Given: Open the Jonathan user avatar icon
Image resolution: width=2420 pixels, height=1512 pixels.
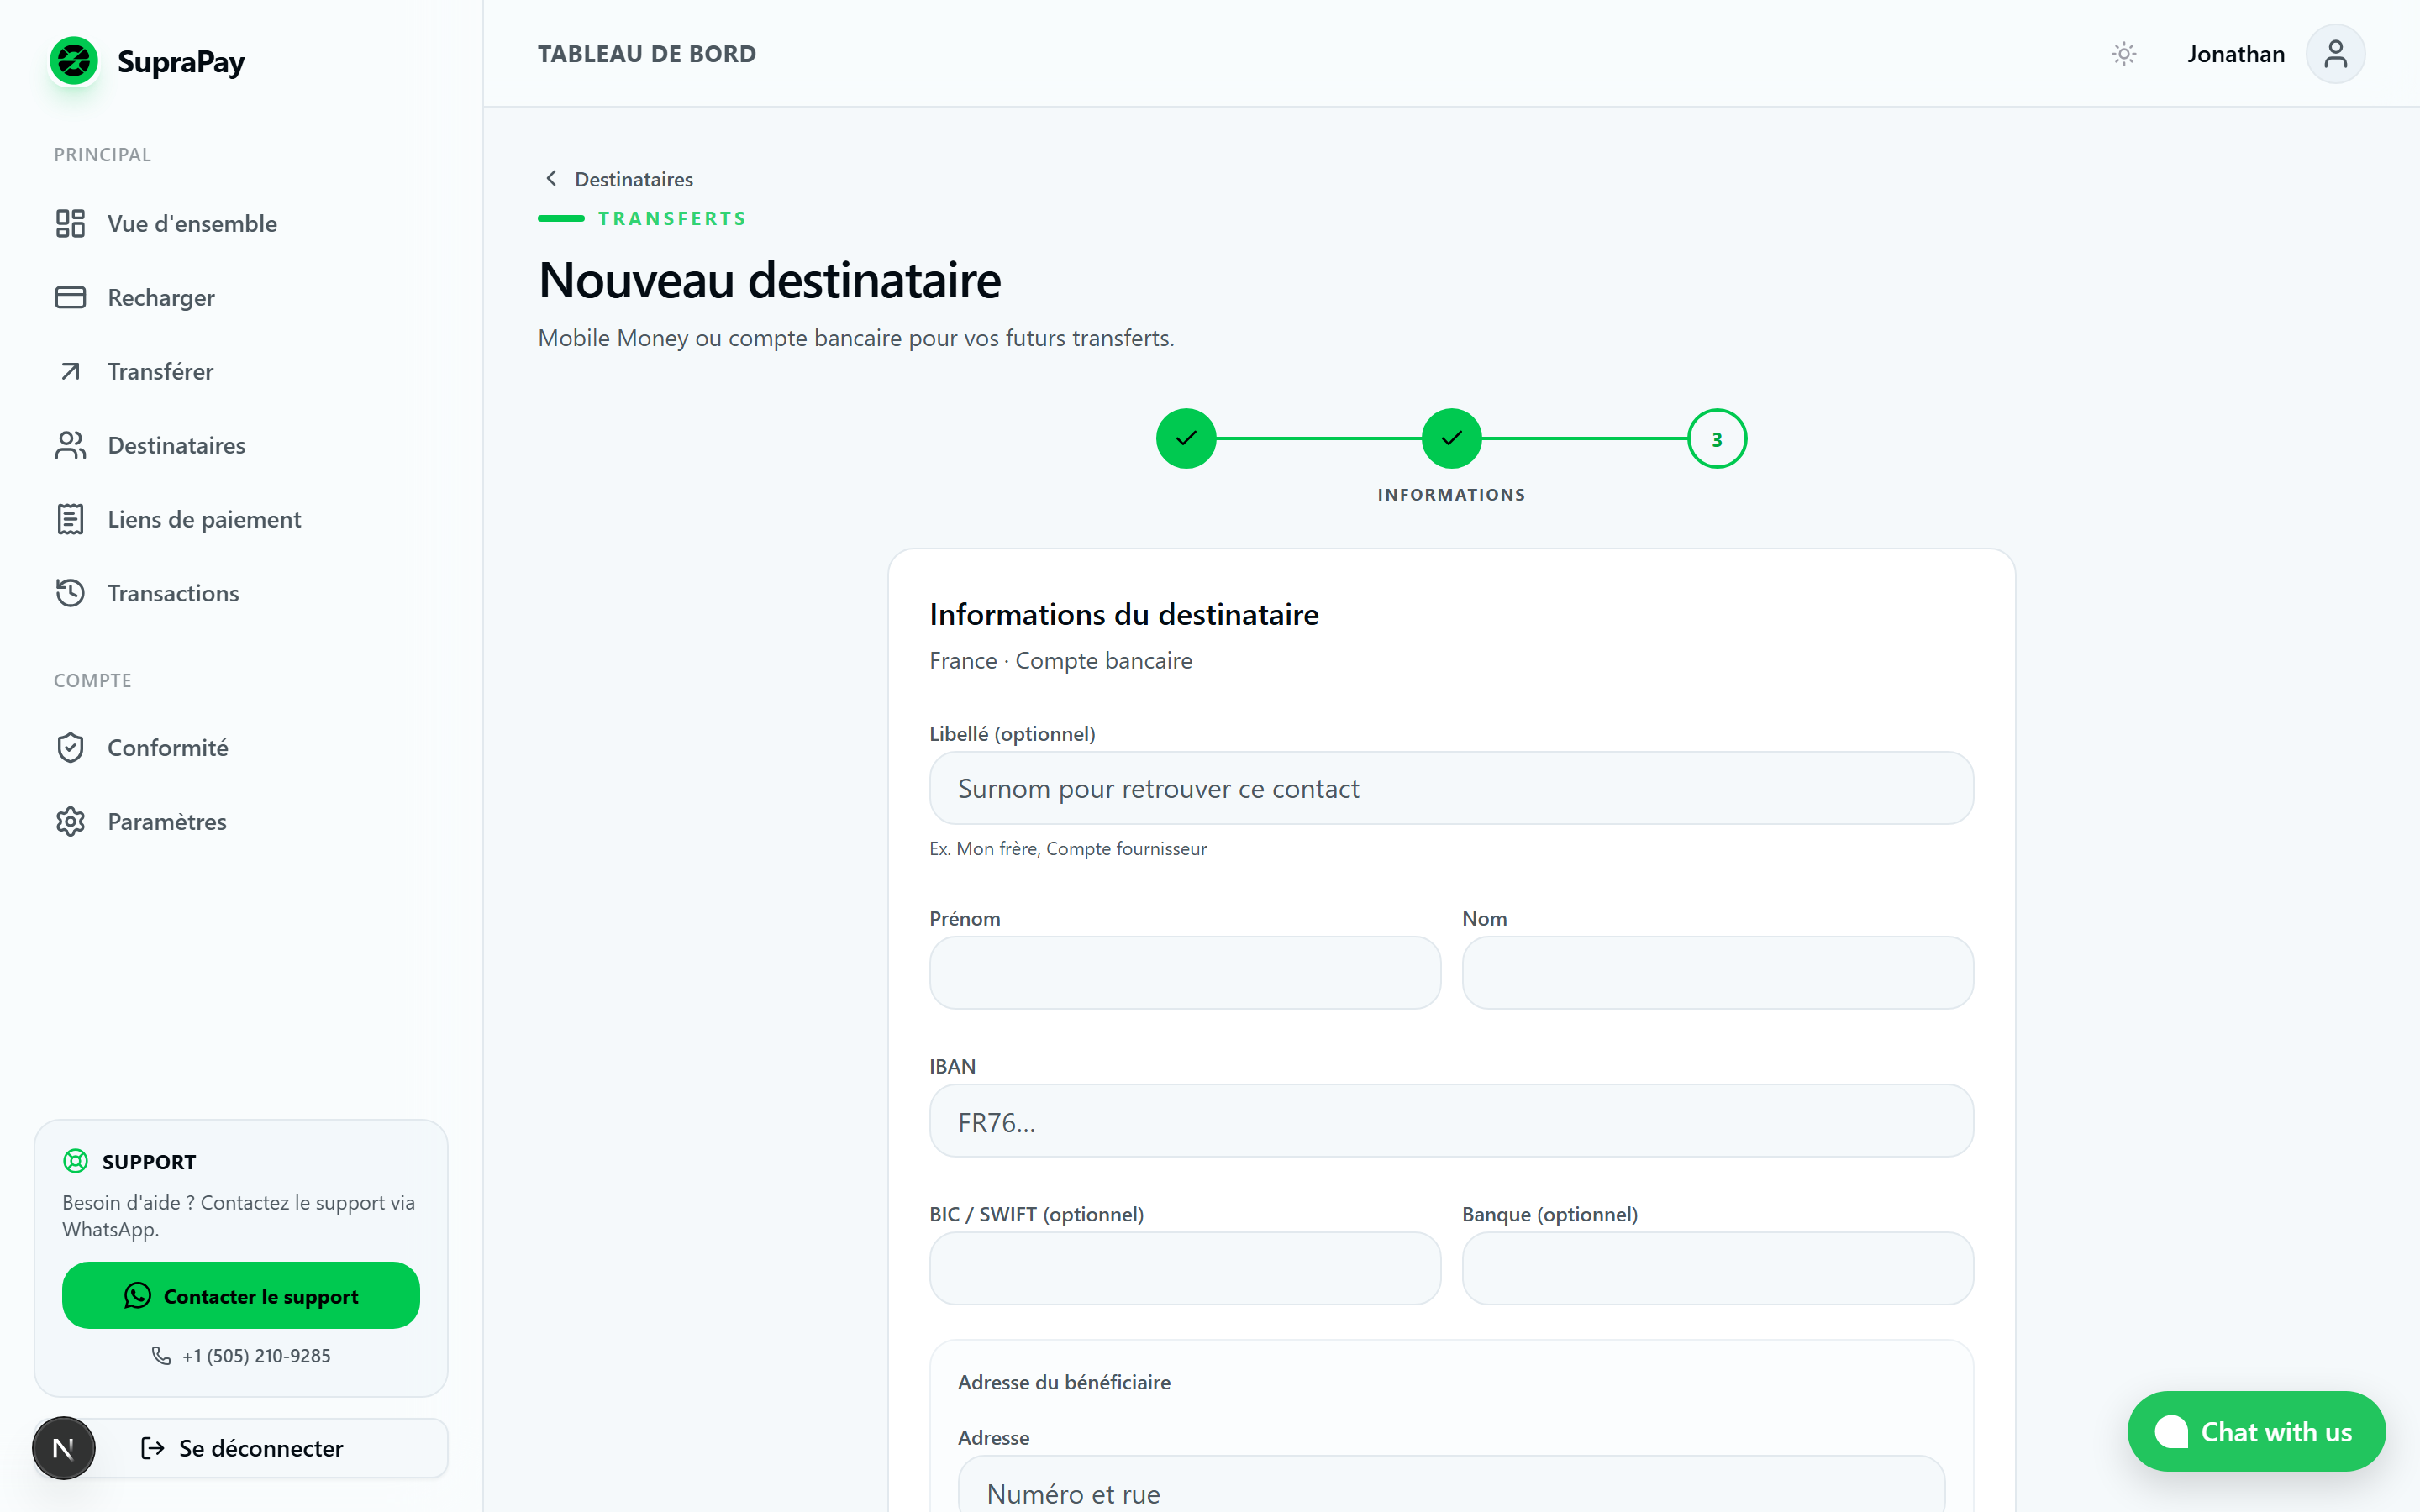Looking at the screenshot, I should [2335, 54].
